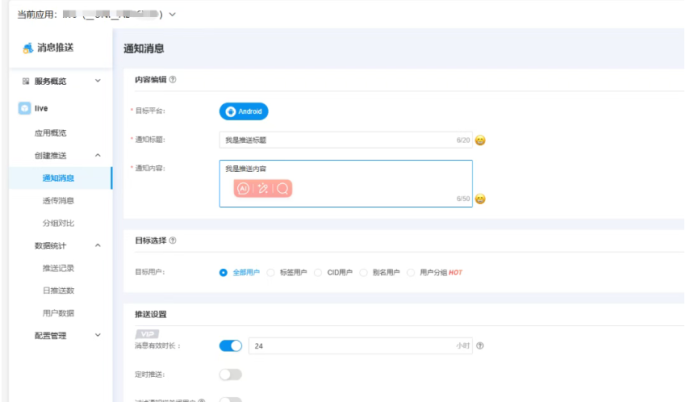Click the AI icon in content toolbar

tap(242, 188)
